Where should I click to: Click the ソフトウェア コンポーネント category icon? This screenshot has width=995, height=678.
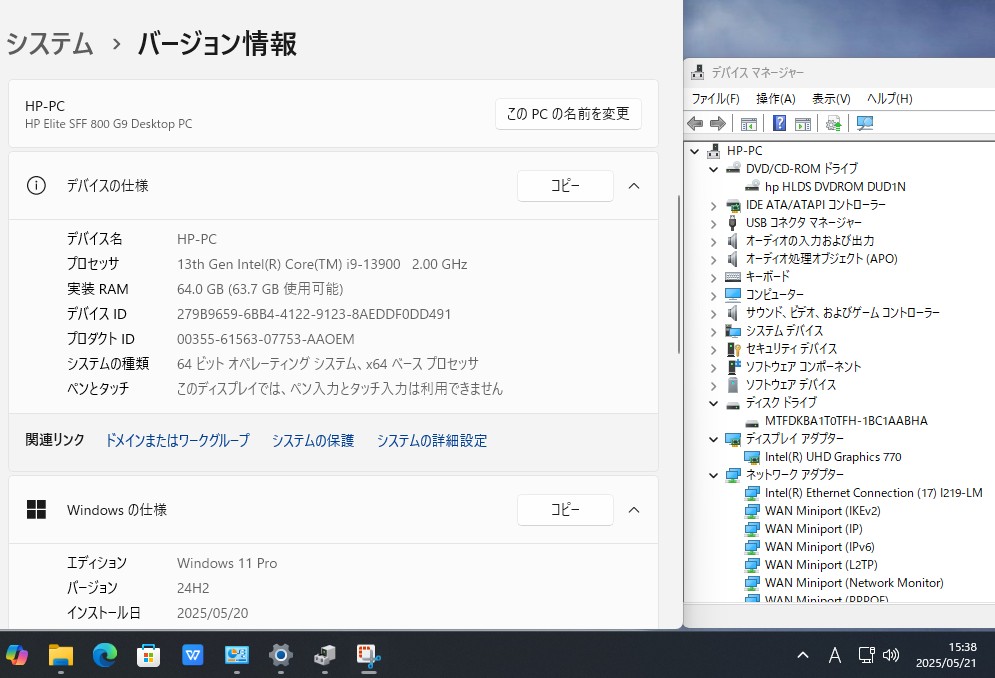734,367
